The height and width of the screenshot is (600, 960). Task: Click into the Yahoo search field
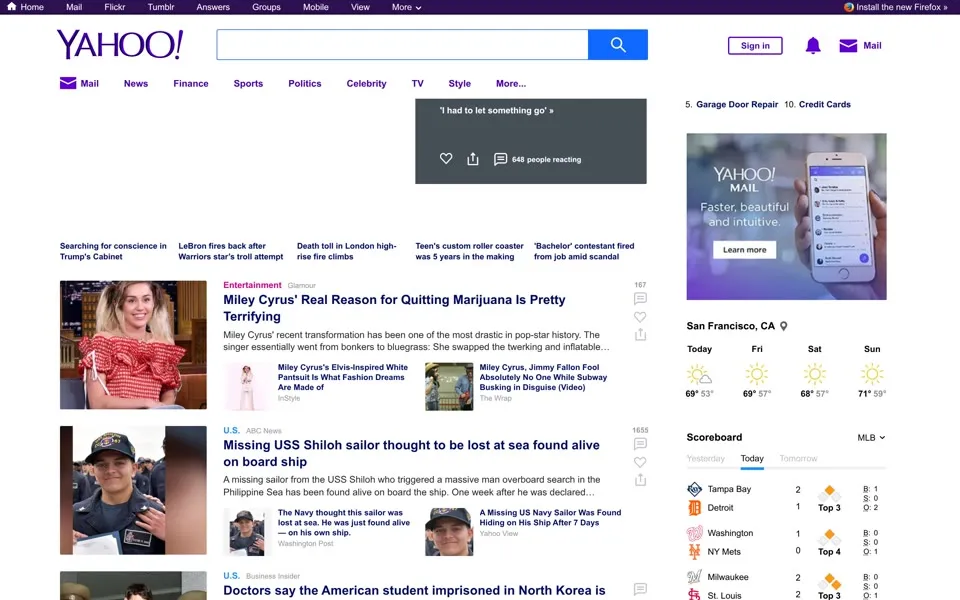click(402, 45)
